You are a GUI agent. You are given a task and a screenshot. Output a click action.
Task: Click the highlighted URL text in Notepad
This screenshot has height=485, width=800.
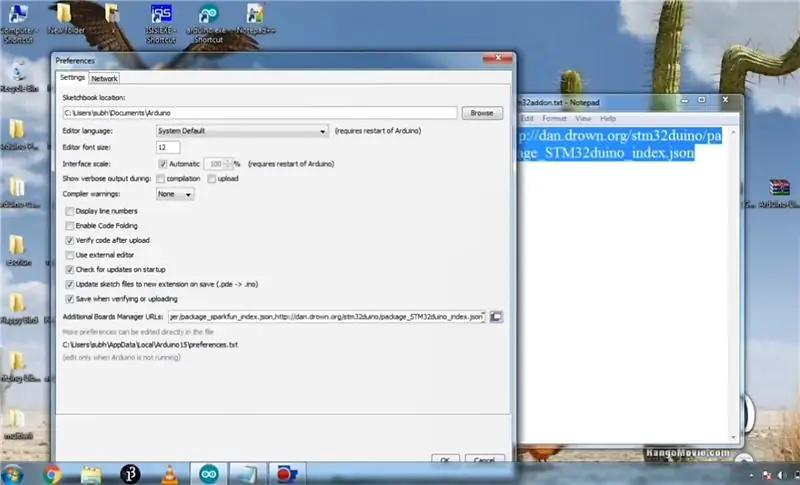[619, 144]
